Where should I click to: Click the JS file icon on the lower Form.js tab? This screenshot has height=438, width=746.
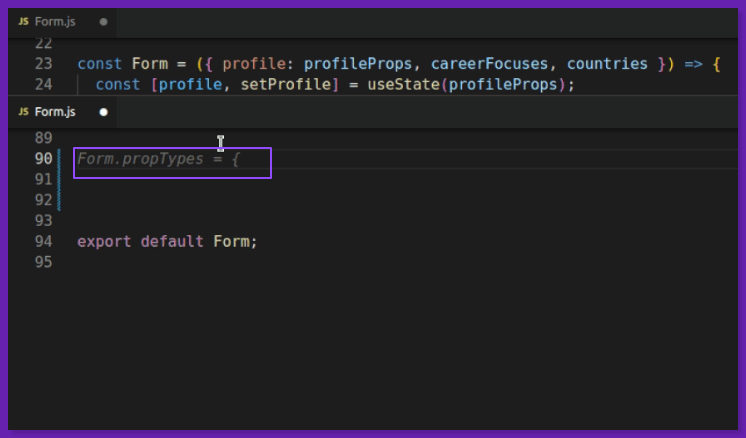(x=23, y=112)
